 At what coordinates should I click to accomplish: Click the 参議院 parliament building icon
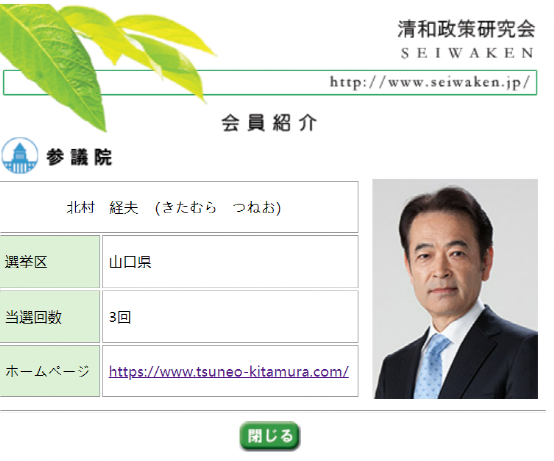(x=19, y=155)
